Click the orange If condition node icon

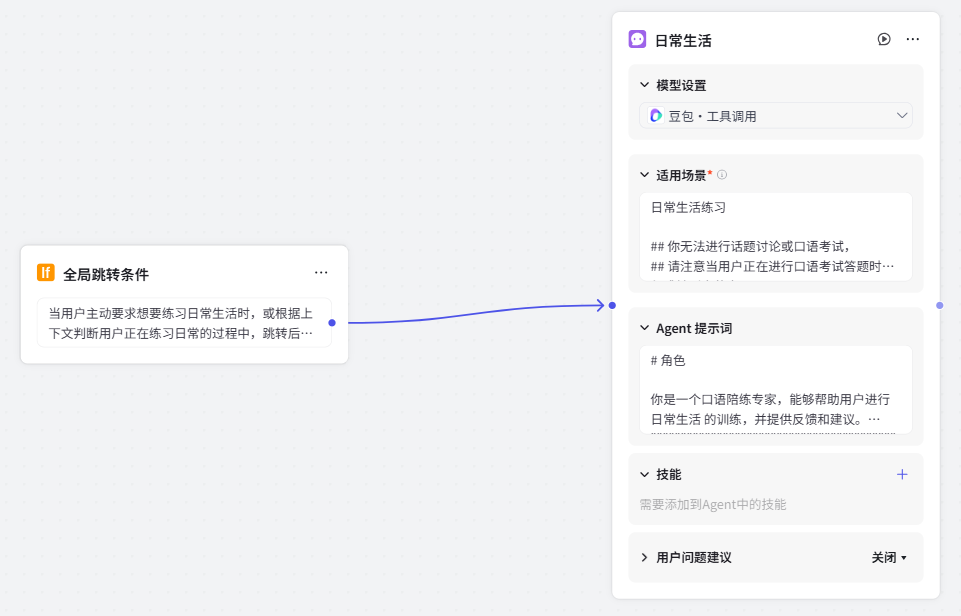pyautogui.click(x=45, y=273)
